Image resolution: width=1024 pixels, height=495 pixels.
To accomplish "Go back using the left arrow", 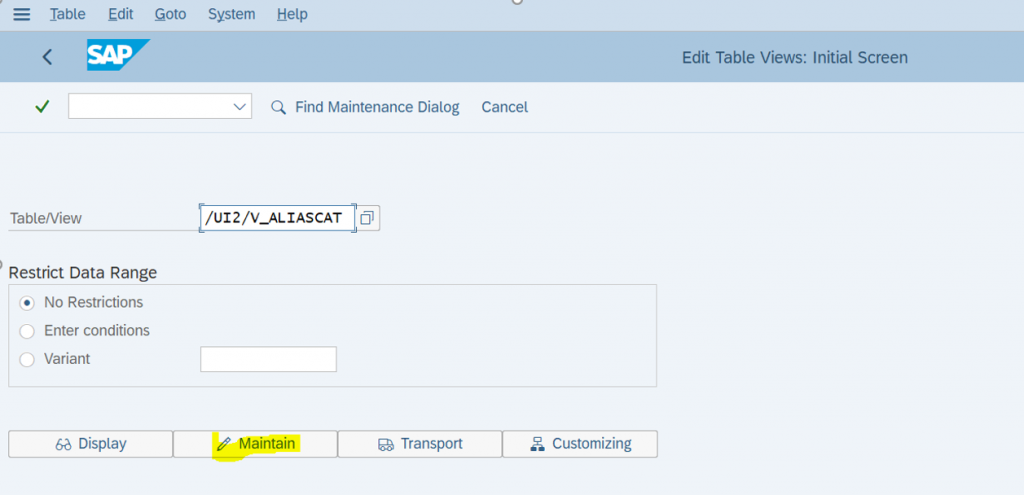I will pyautogui.click(x=47, y=57).
